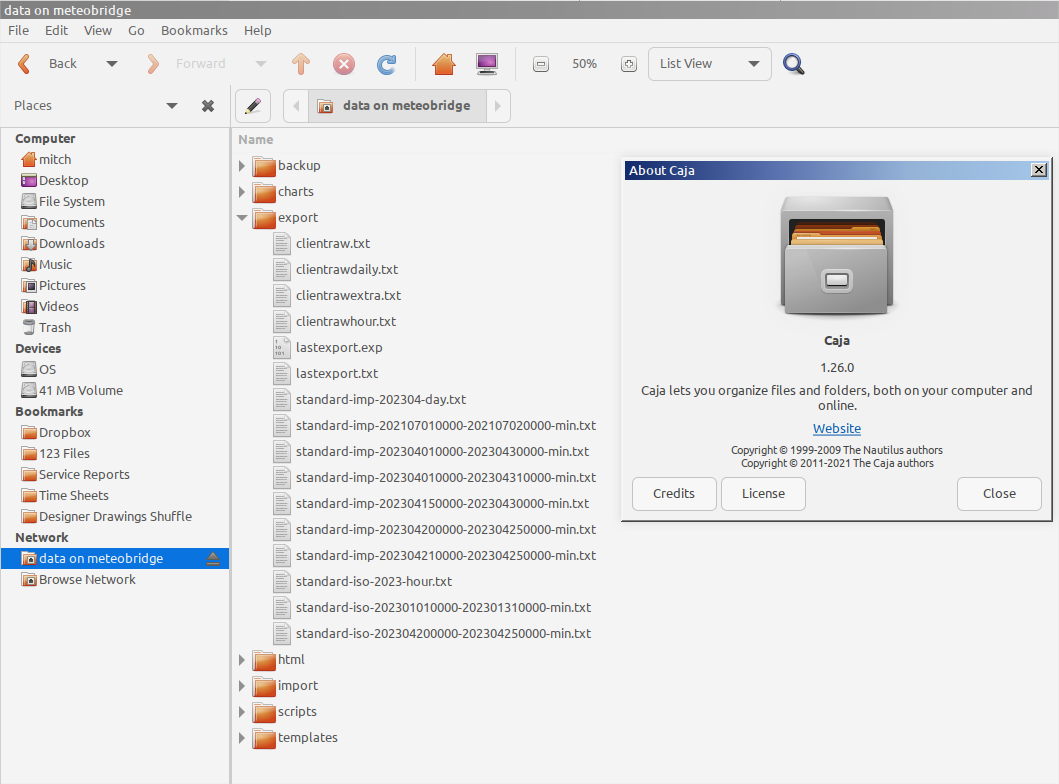Expand the templates folder
This screenshot has height=784, width=1059.
[242, 738]
